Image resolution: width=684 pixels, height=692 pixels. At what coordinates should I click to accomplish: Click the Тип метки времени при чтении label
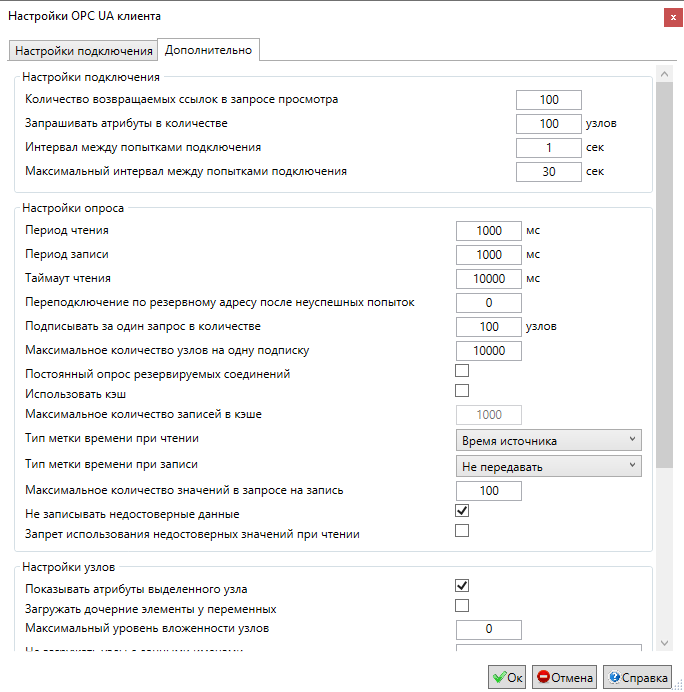112,438
